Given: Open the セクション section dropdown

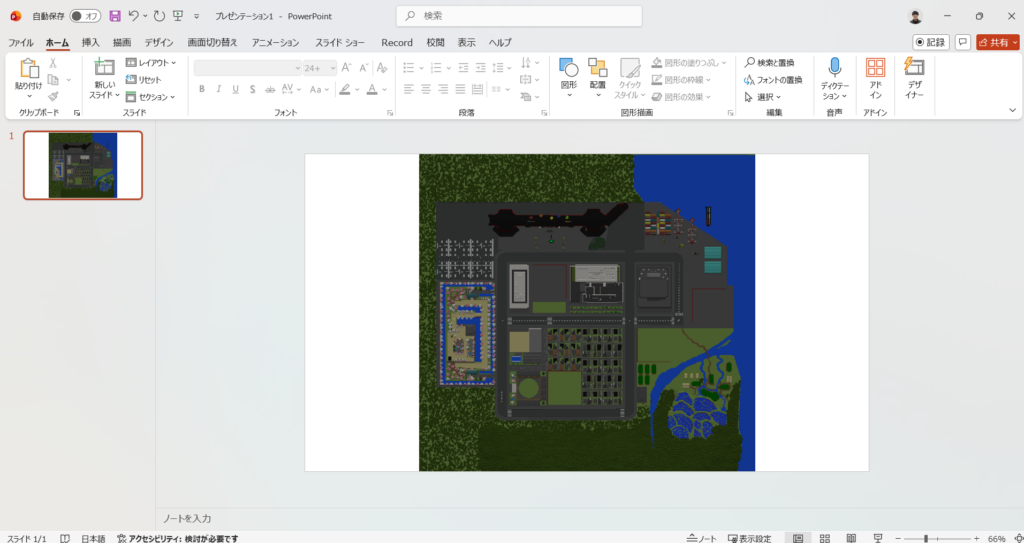Looking at the screenshot, I should [150, 97].
